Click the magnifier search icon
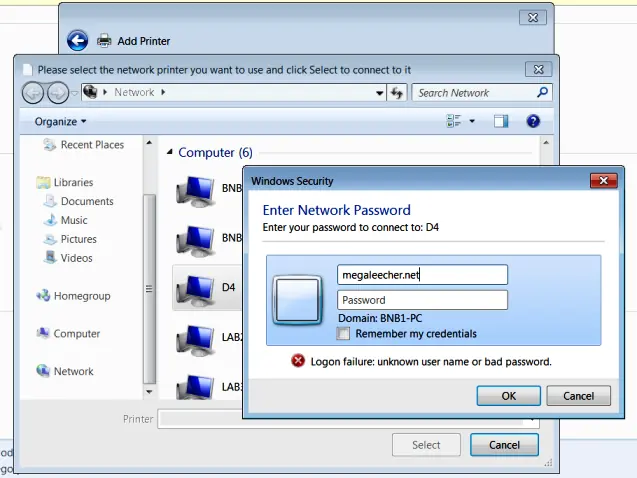Screen dimensions: 637x478 point(542,92)
